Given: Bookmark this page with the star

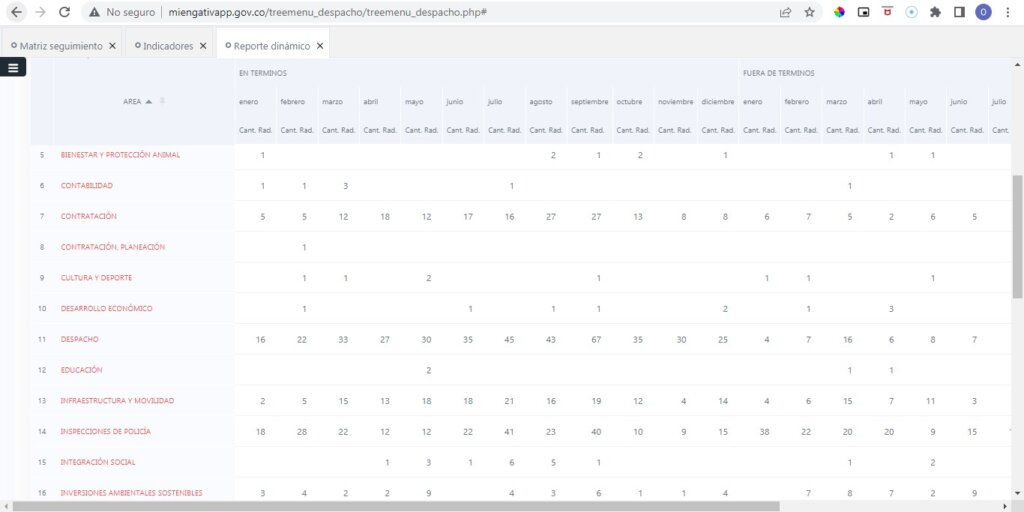Looking at the screenshot, I should [810, 12].
